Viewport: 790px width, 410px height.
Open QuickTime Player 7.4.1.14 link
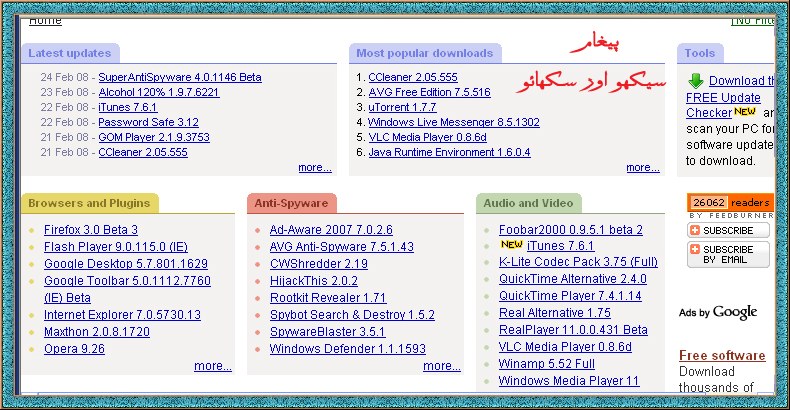tap(570, 297)
